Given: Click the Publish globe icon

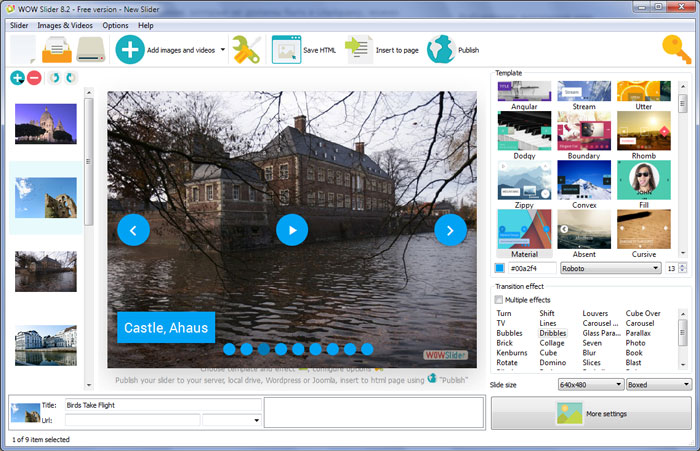Looking at the screenshot, I should pyautogui.click(x=441, y=50).
